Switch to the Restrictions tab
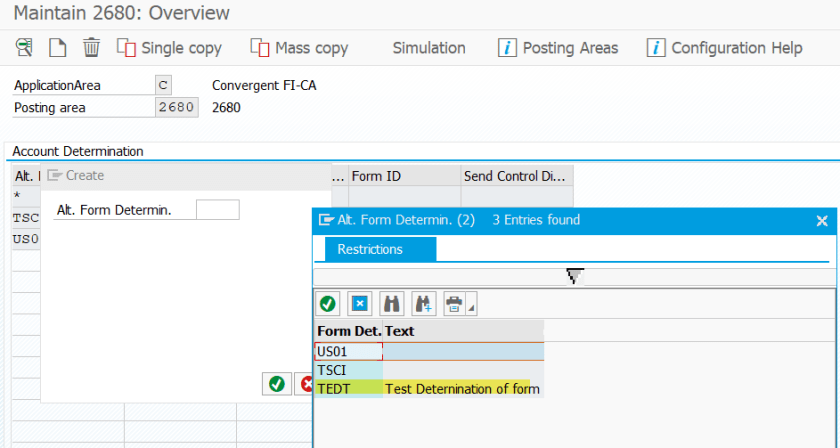 click(x=370, y=249)
